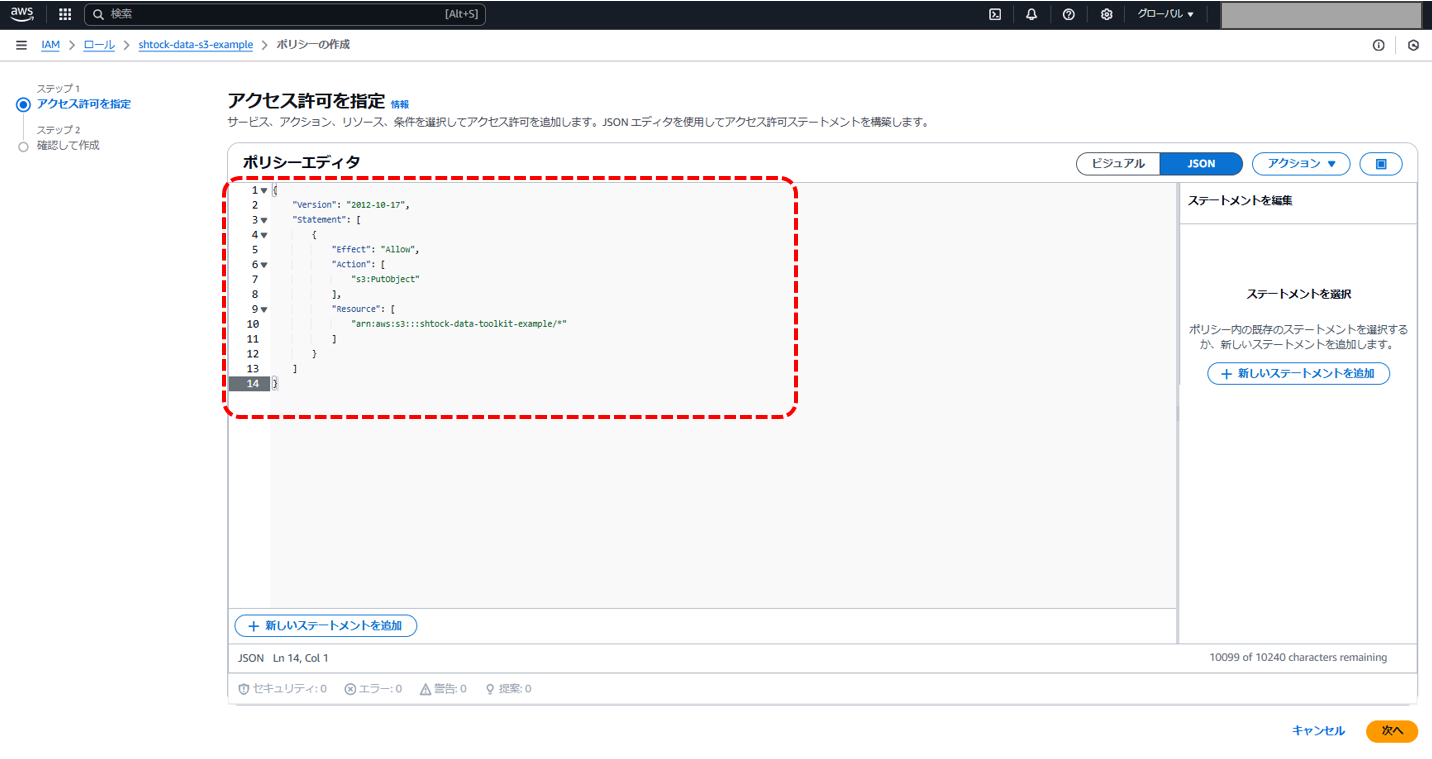Open the settings gear in the top bar
Screen dimensions: 1432x759
1106,14
